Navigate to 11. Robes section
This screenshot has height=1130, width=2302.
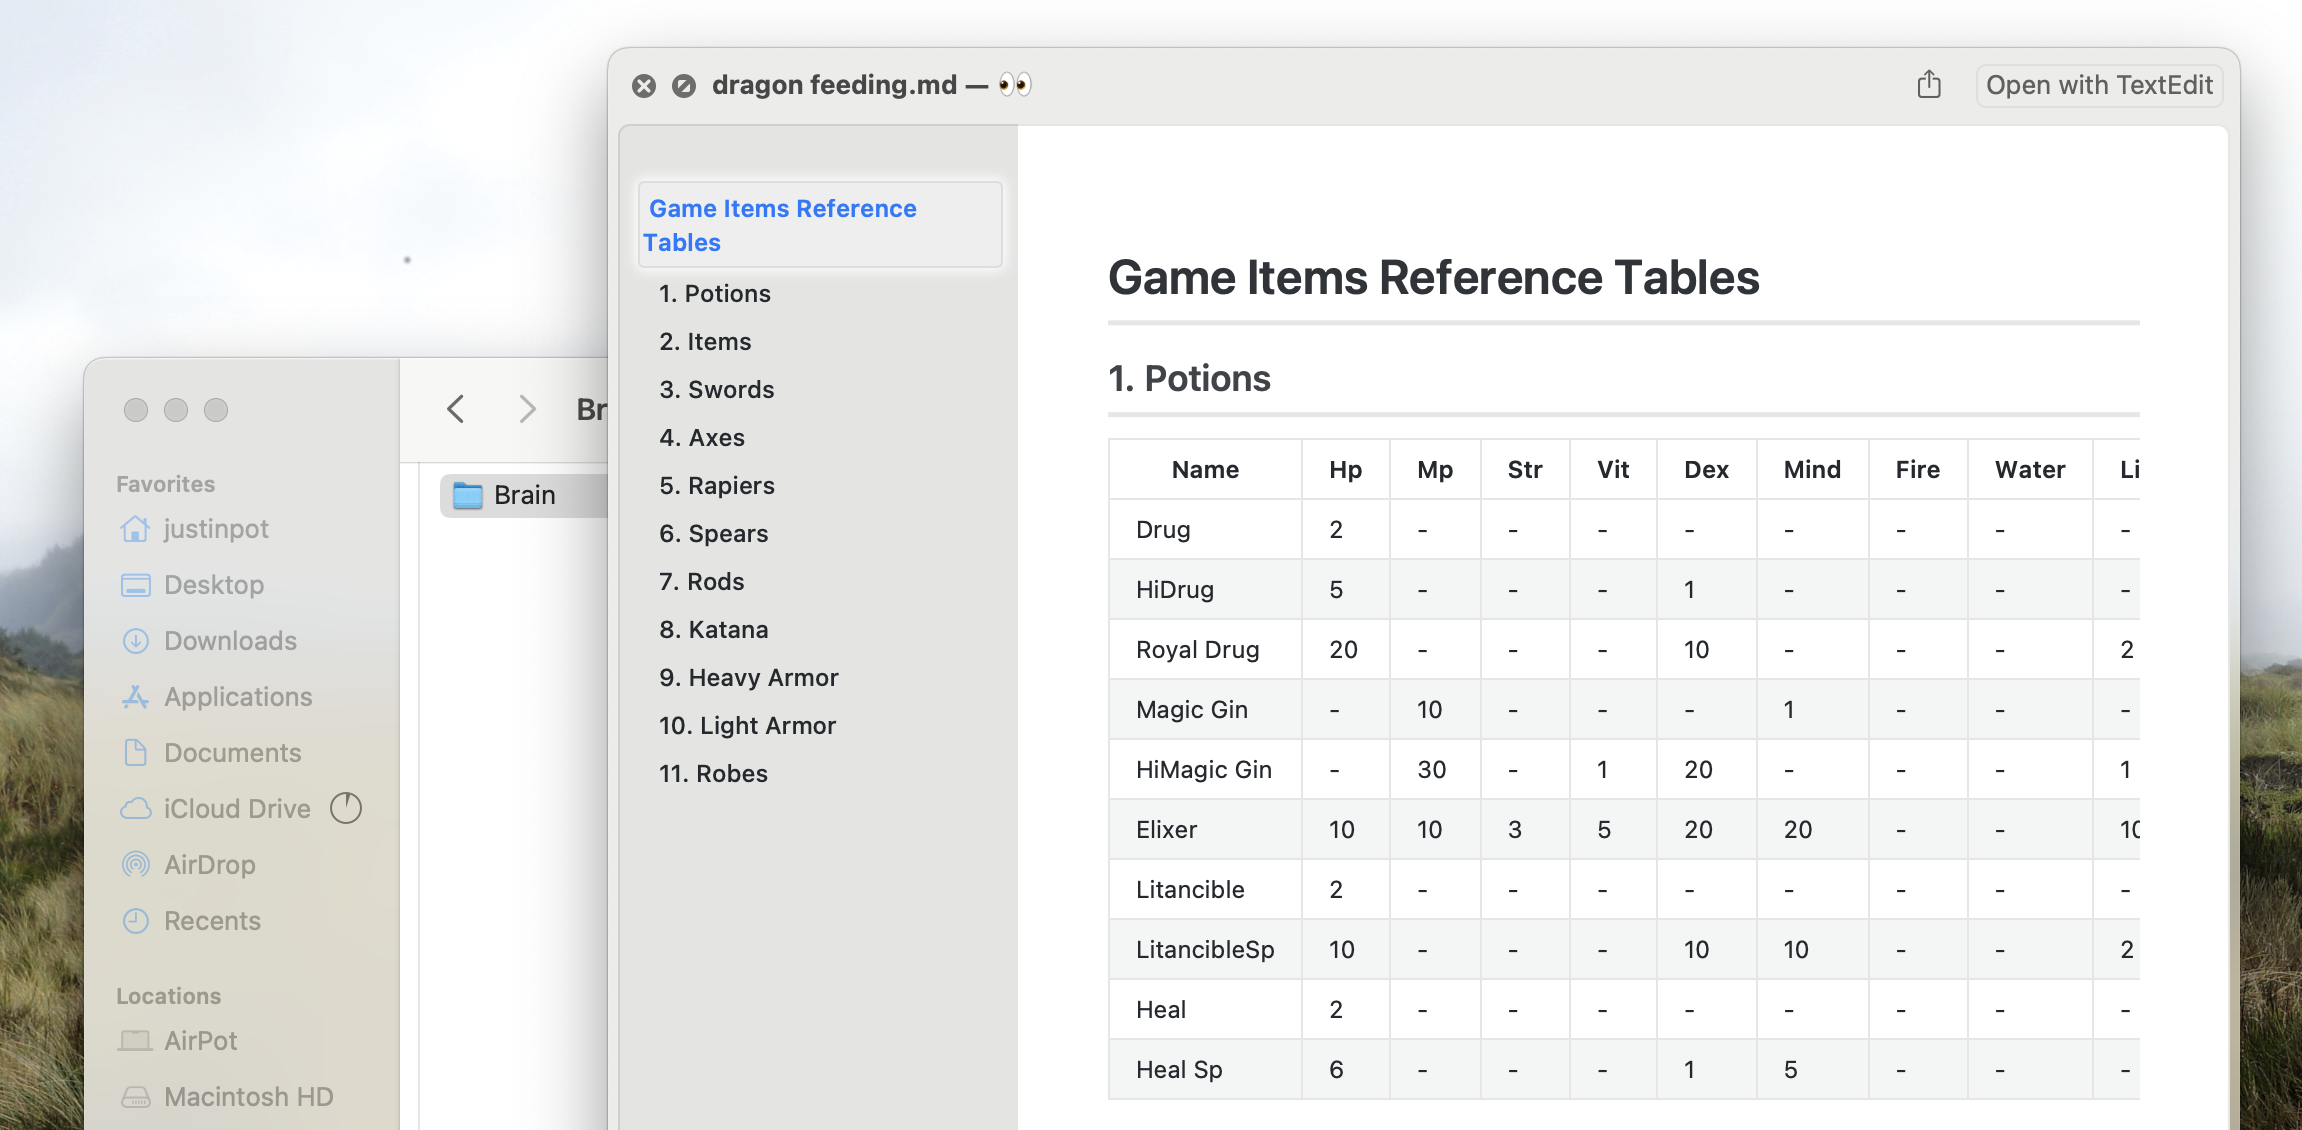[x=713, y=774]
